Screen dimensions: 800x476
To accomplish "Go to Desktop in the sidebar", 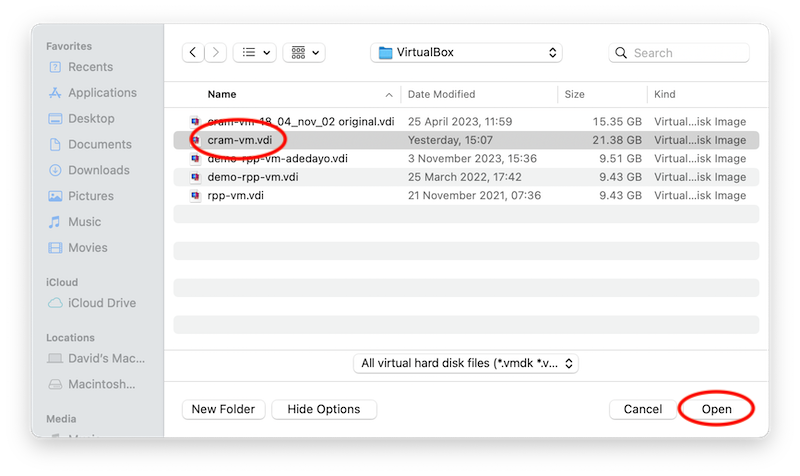I will [x=91, y=118].
